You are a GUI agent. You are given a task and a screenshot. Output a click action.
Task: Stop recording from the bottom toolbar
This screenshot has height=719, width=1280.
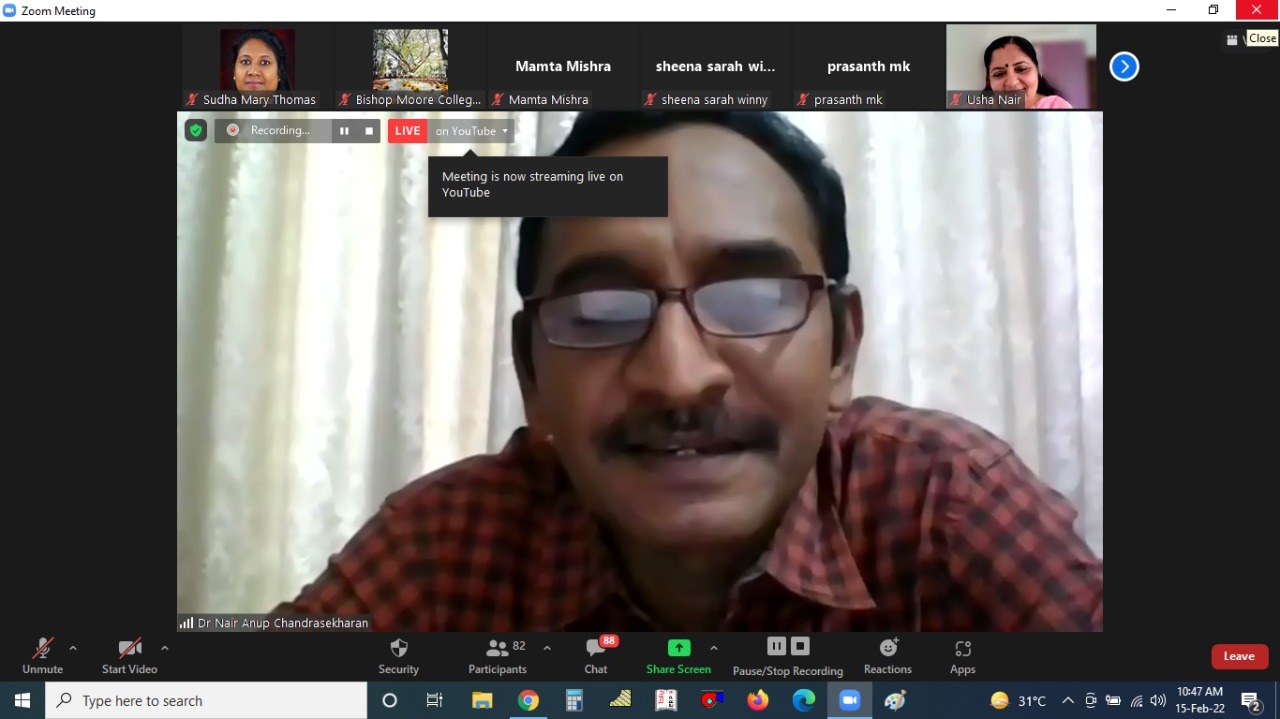click(x=800, y=646)
